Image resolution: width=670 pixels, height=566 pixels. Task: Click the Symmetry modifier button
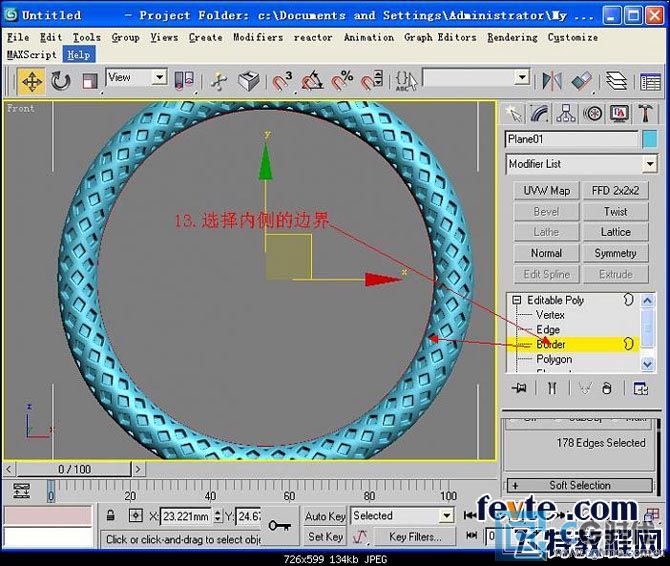(616, 253)
